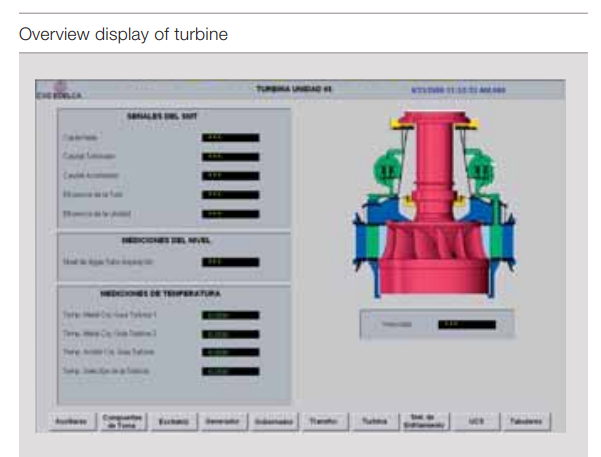Viewport: 601px width, 457px height.
Task: Switch to the Gobernador screen
Action: (274, 422)
